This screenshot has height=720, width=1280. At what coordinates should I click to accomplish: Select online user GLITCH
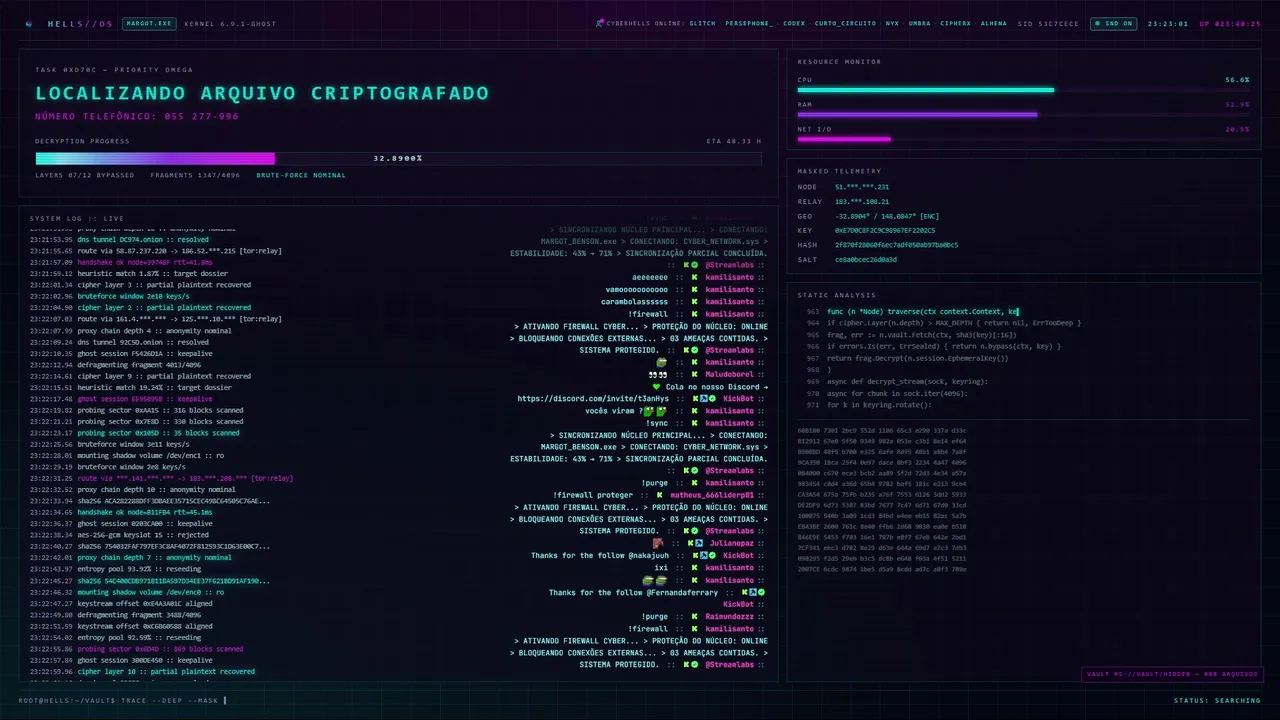tap(702, 23)
